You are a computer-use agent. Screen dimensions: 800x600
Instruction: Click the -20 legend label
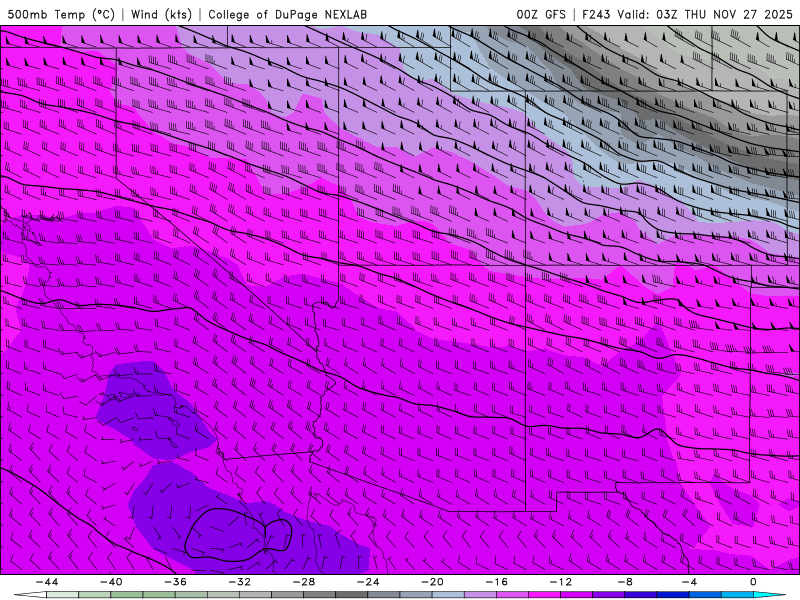(432, 582)
